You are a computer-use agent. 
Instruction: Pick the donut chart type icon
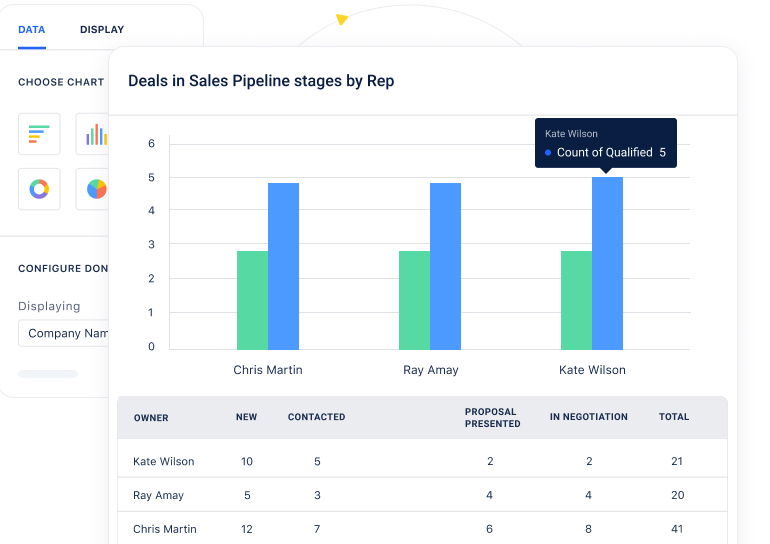point(39,188)
